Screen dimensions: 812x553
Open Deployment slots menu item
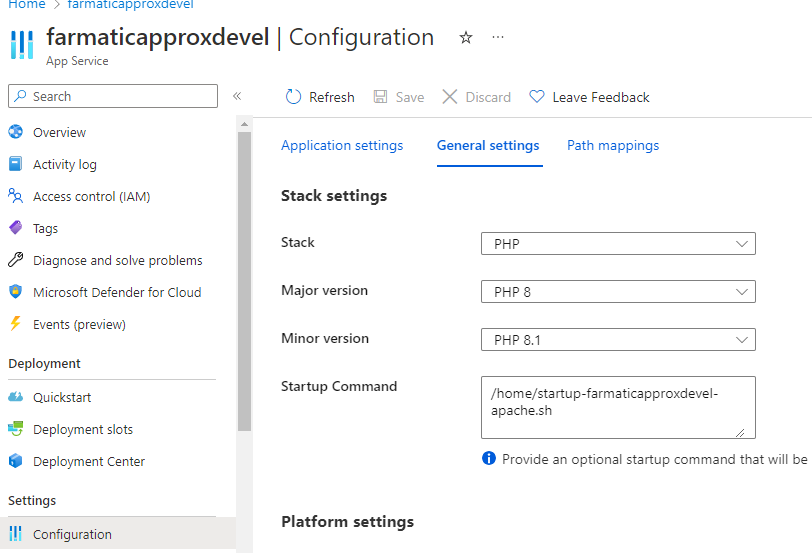click(x=83, y=430)
